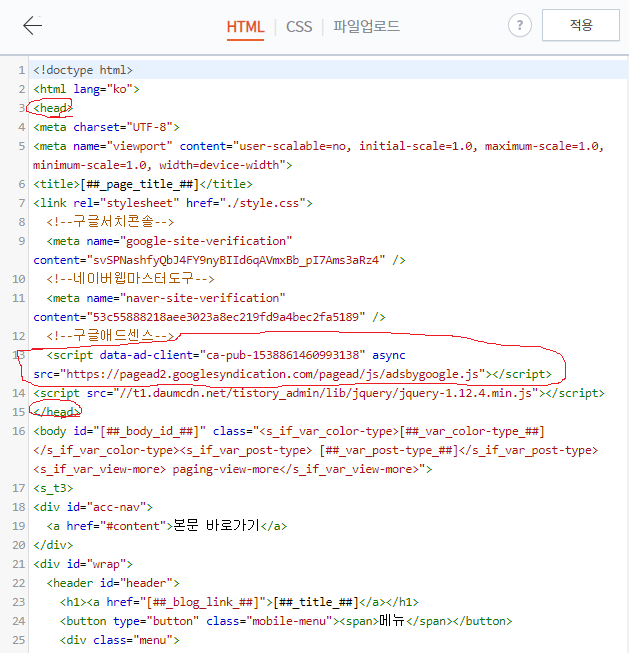Click the paging-view-more line
This screenshot has width=629, height=653.
[x=232, y=469]
